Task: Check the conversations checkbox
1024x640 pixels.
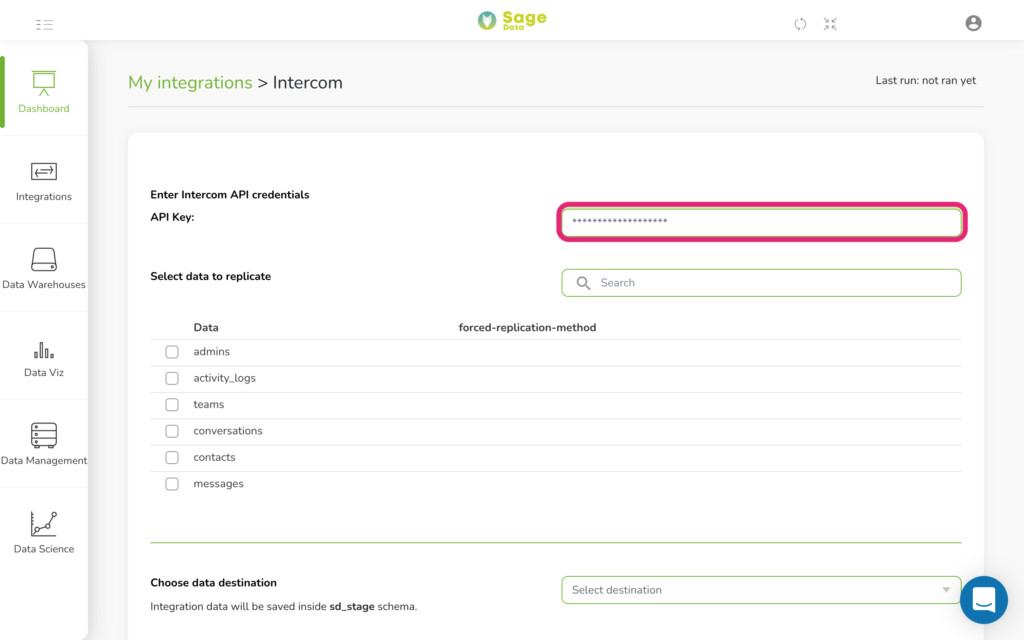Action: (x=172, y=431)
